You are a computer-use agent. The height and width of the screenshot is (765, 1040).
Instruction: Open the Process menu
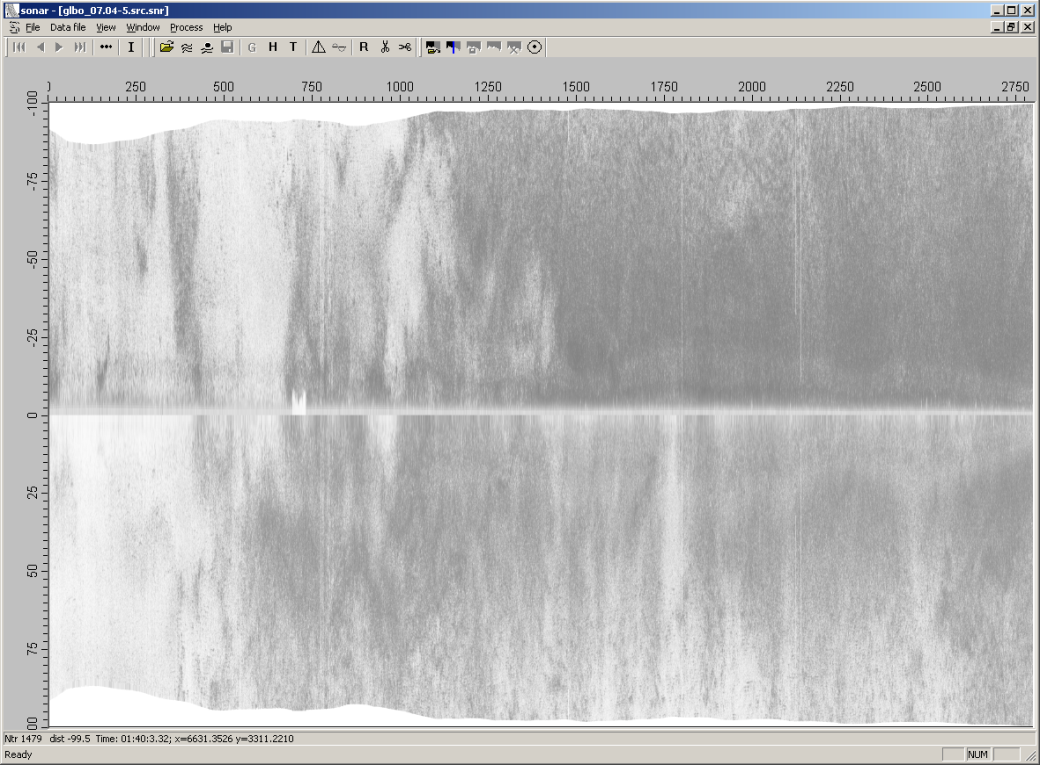tap(186, 27)
